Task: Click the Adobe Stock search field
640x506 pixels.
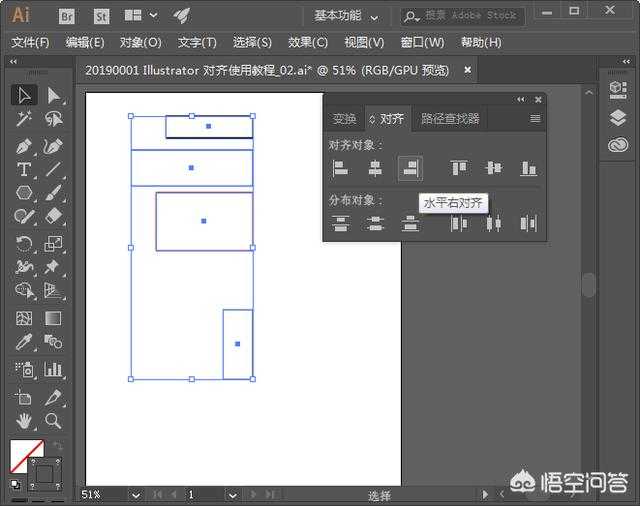Action: point(462,16)
